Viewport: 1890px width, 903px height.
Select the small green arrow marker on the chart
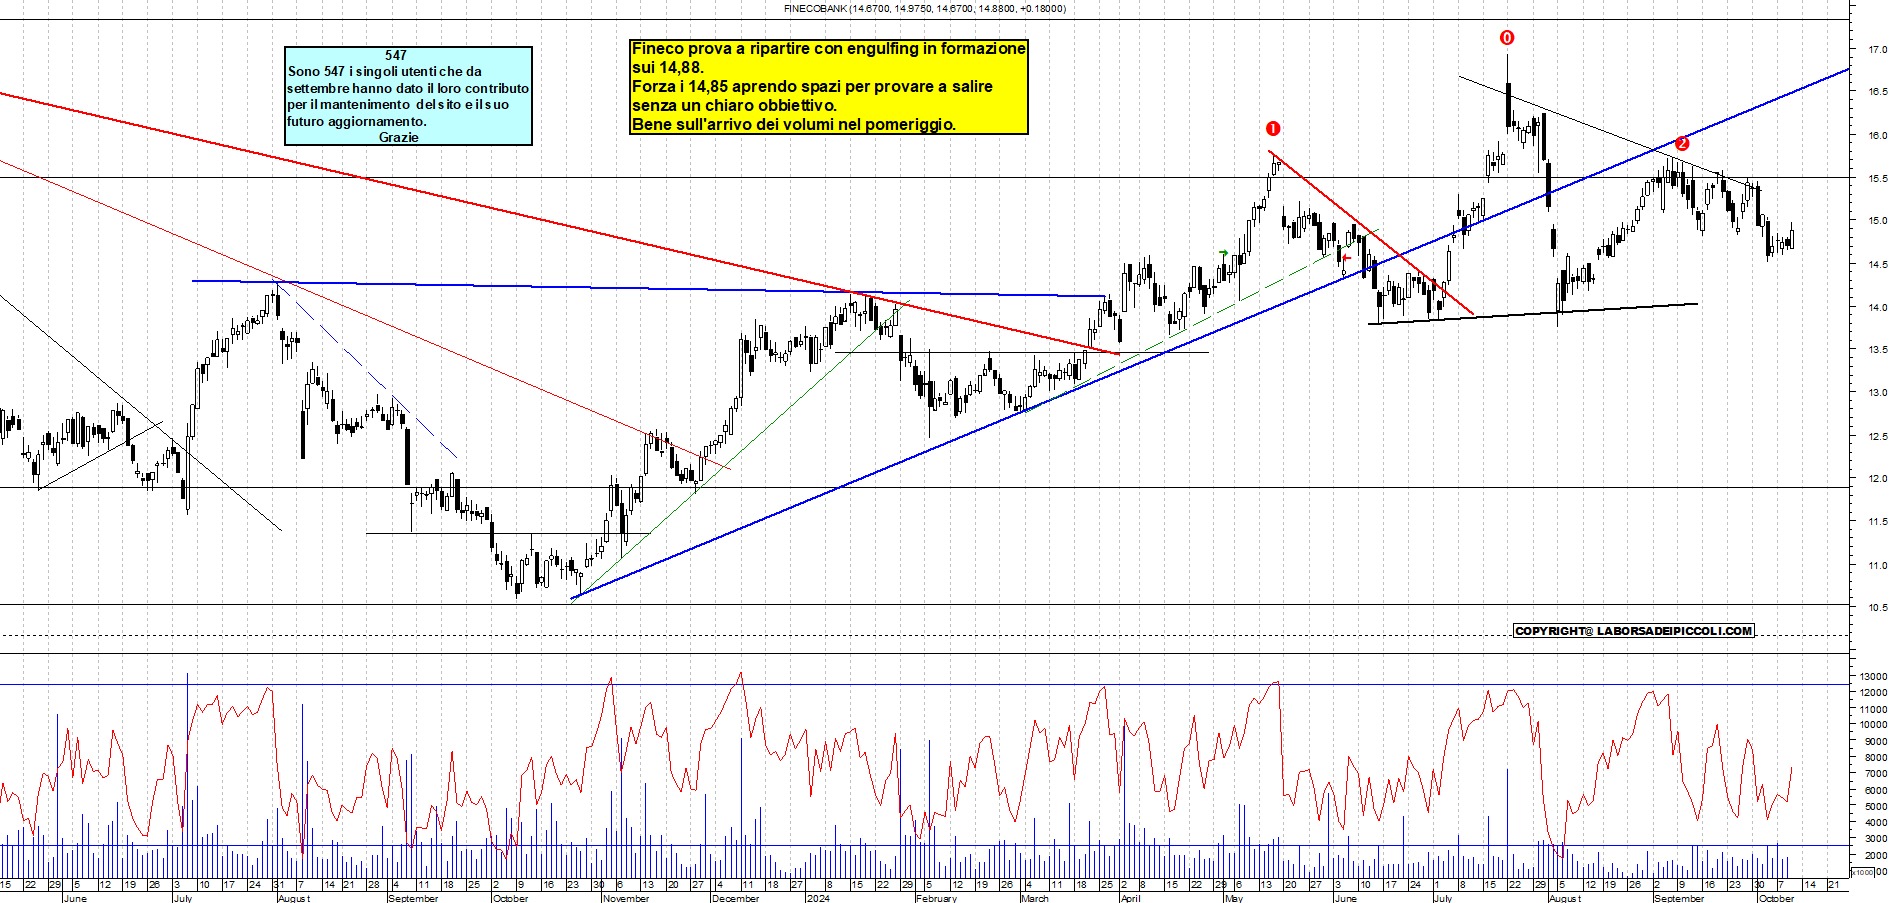1223,253
